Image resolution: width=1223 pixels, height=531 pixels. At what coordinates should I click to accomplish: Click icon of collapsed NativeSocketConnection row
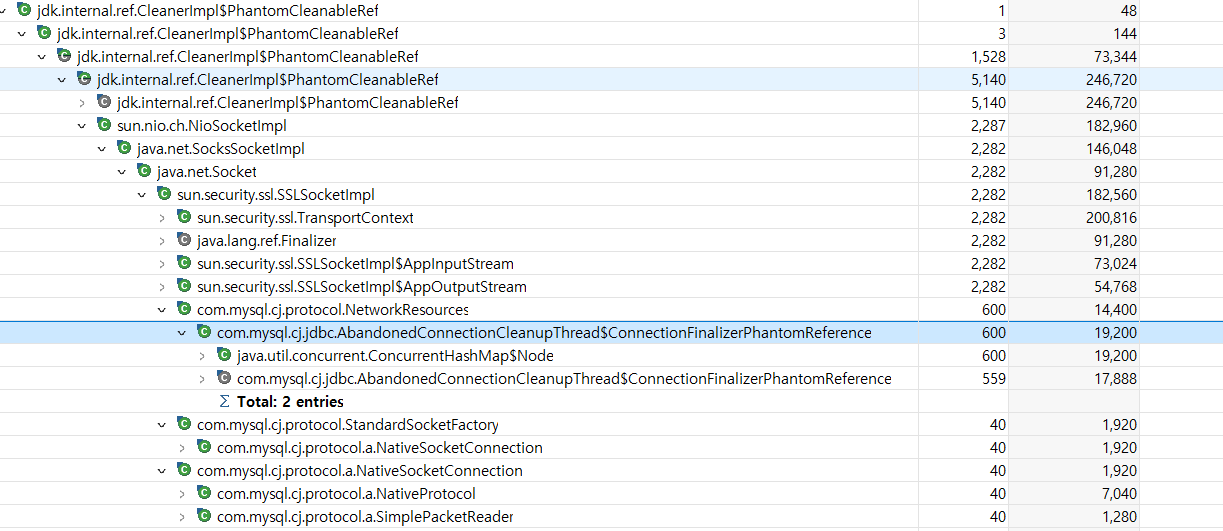pos(204,447)
